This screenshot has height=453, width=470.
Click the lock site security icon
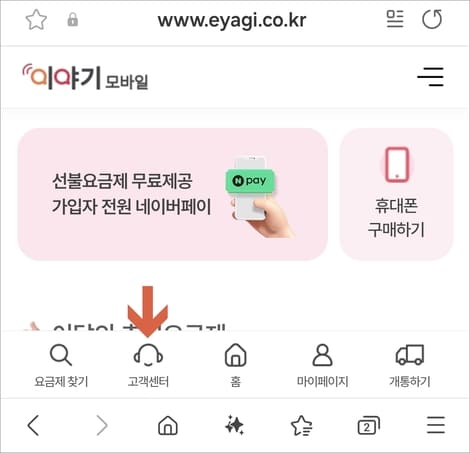pyautogui.click(x=73, y=20)
